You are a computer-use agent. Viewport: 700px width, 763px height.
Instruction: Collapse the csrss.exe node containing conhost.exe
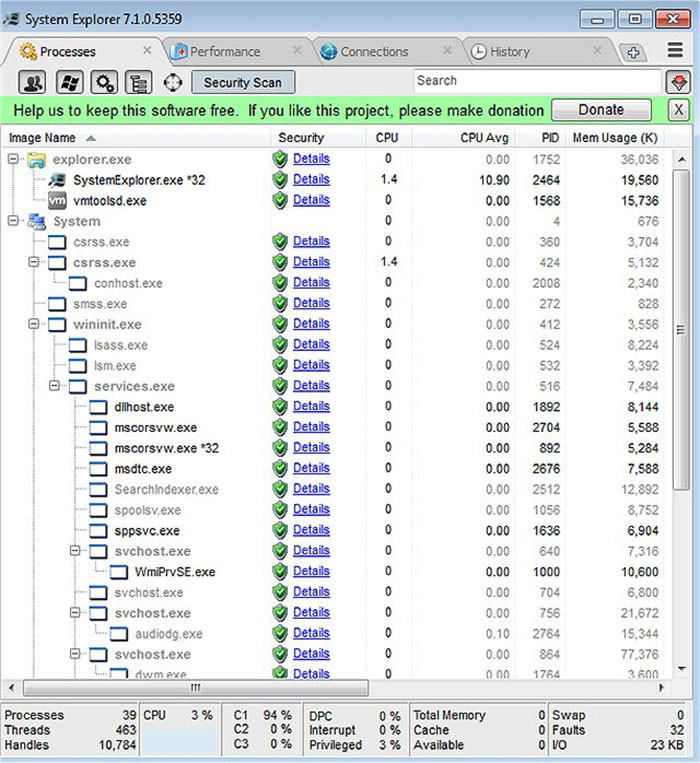(x=34, y=262)
